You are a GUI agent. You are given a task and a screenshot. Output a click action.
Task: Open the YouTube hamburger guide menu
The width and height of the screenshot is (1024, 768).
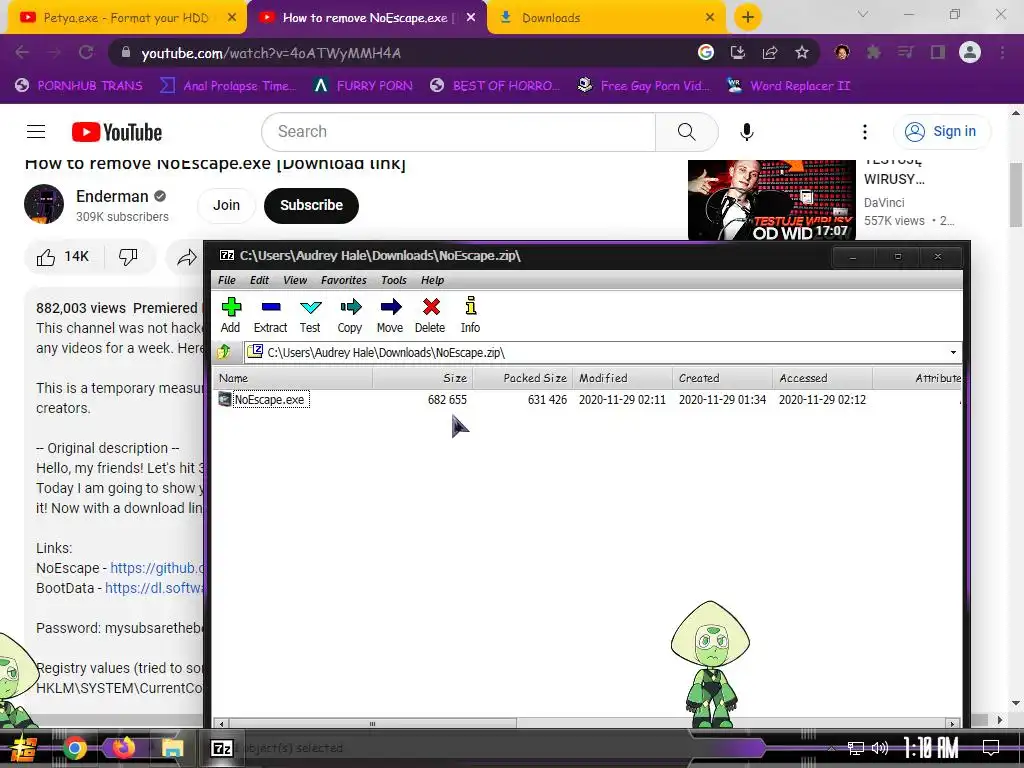[x=36, y=132]
